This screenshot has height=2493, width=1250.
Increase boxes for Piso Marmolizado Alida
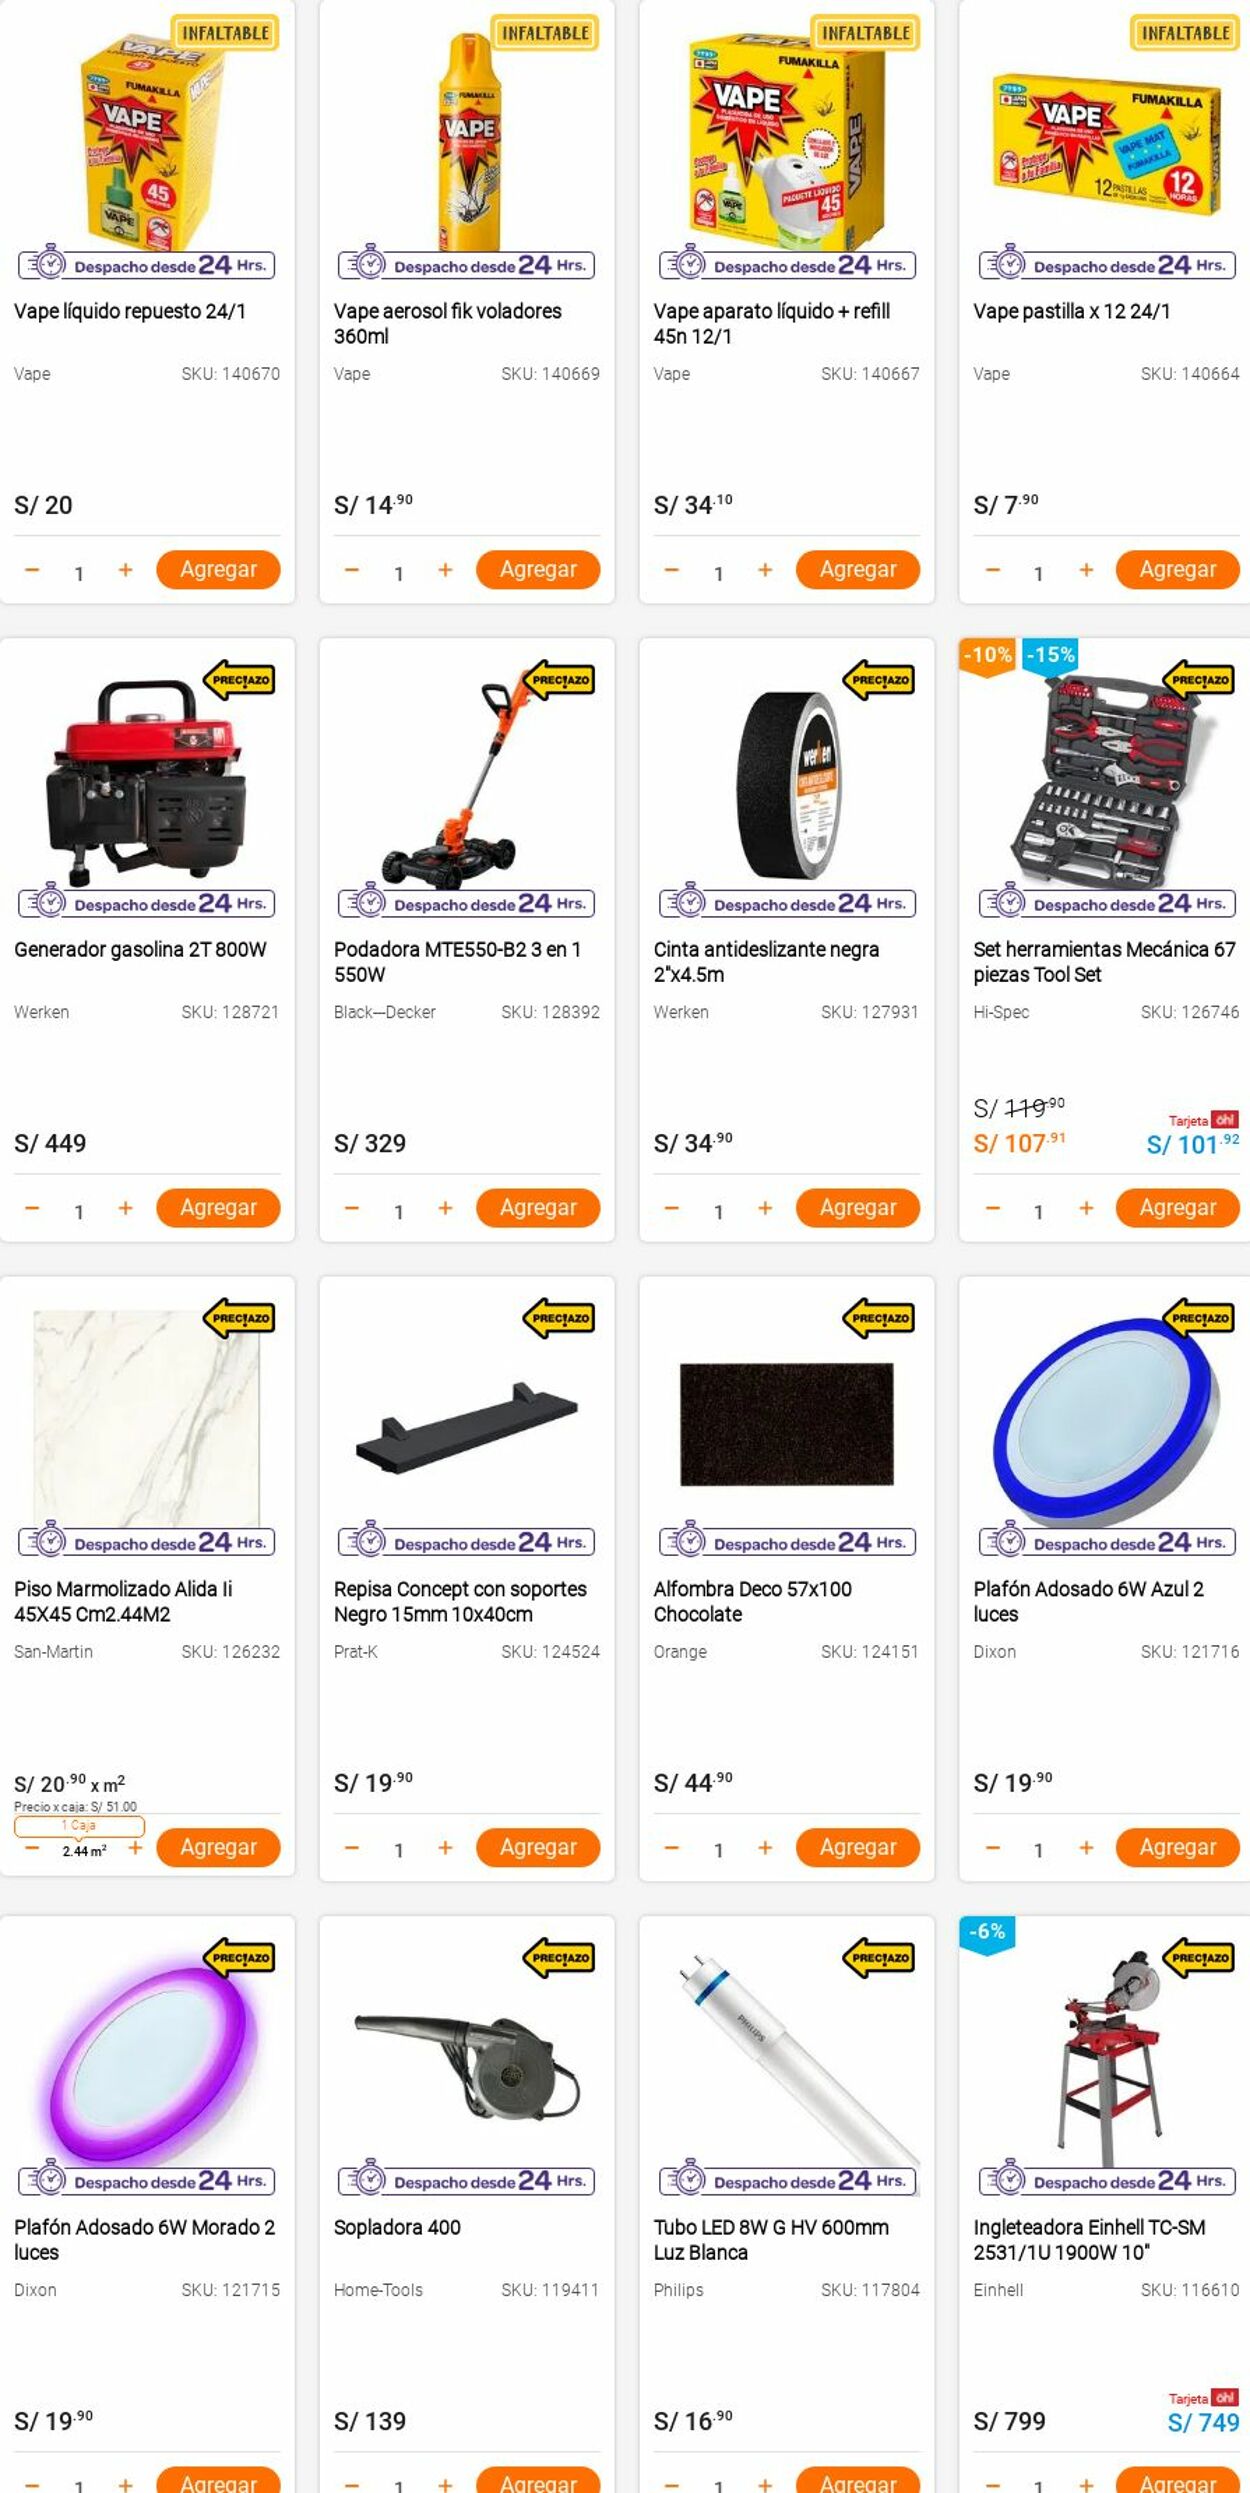135,1847
